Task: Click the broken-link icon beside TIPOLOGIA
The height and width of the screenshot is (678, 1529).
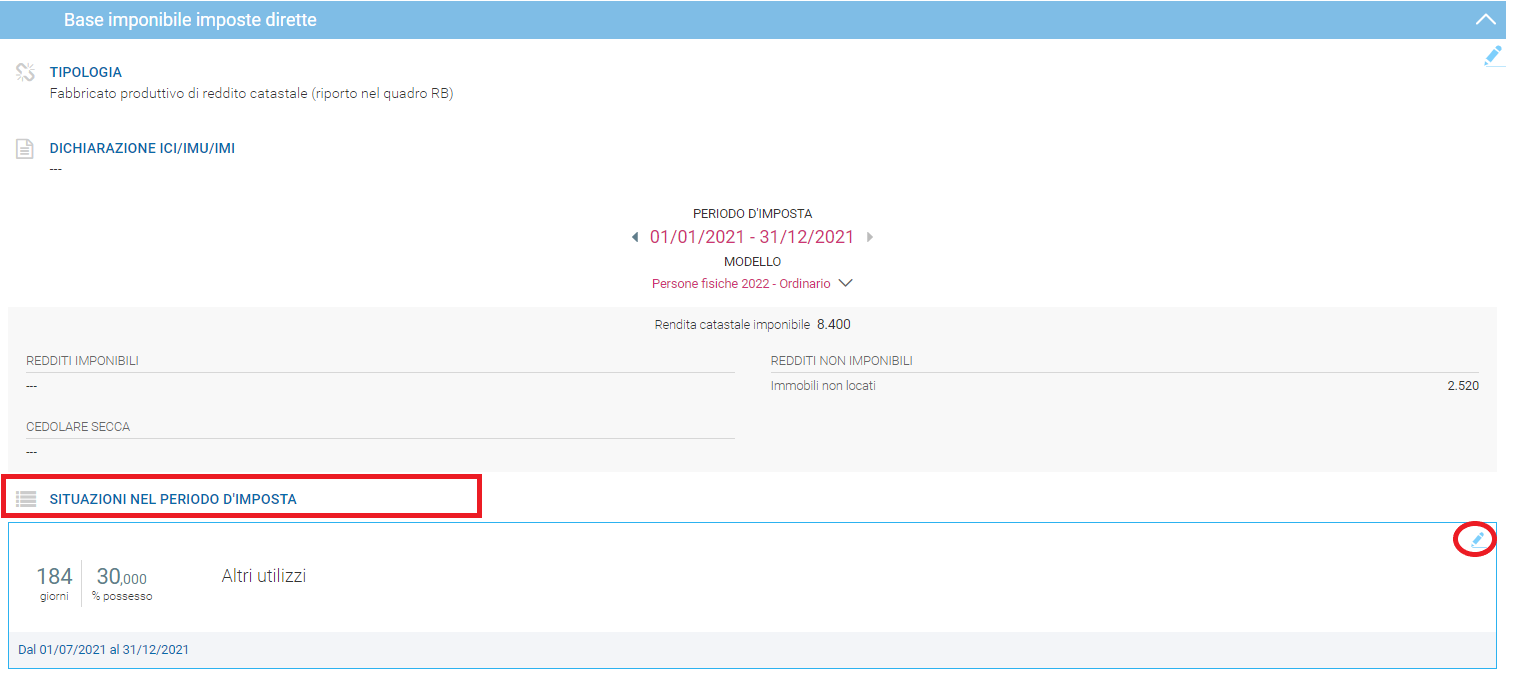Action: coord(26,73)
